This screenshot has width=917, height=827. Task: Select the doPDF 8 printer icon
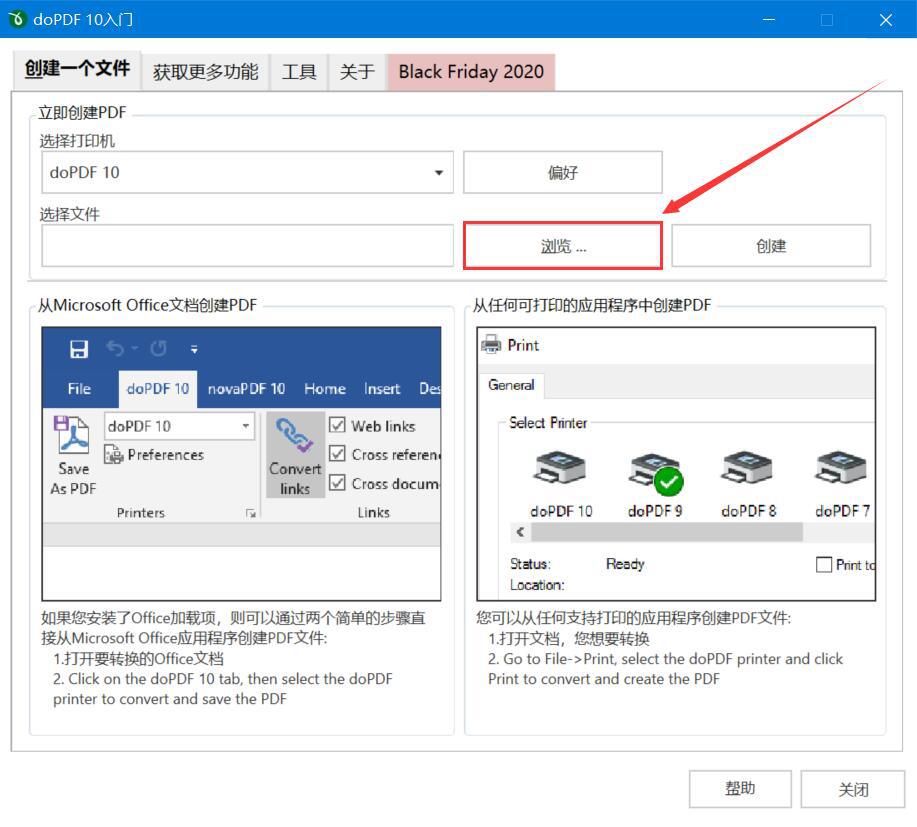pos(747,468)
